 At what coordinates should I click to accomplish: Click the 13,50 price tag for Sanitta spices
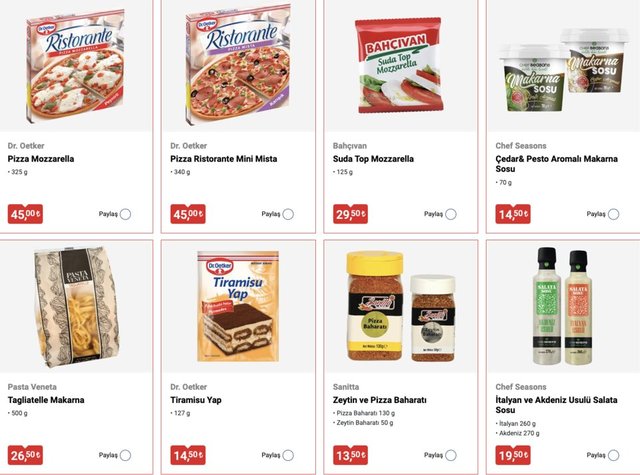(x=350, y=455)
